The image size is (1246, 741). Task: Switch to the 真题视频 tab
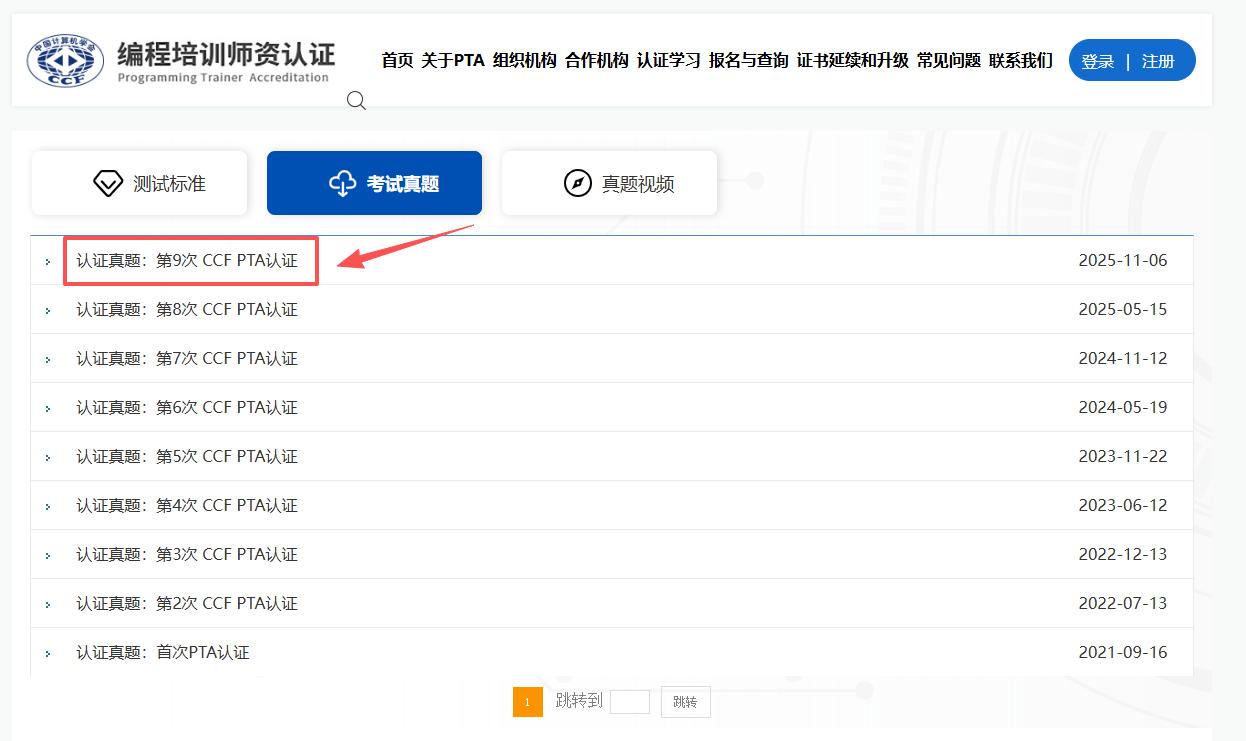coord(609,183)
